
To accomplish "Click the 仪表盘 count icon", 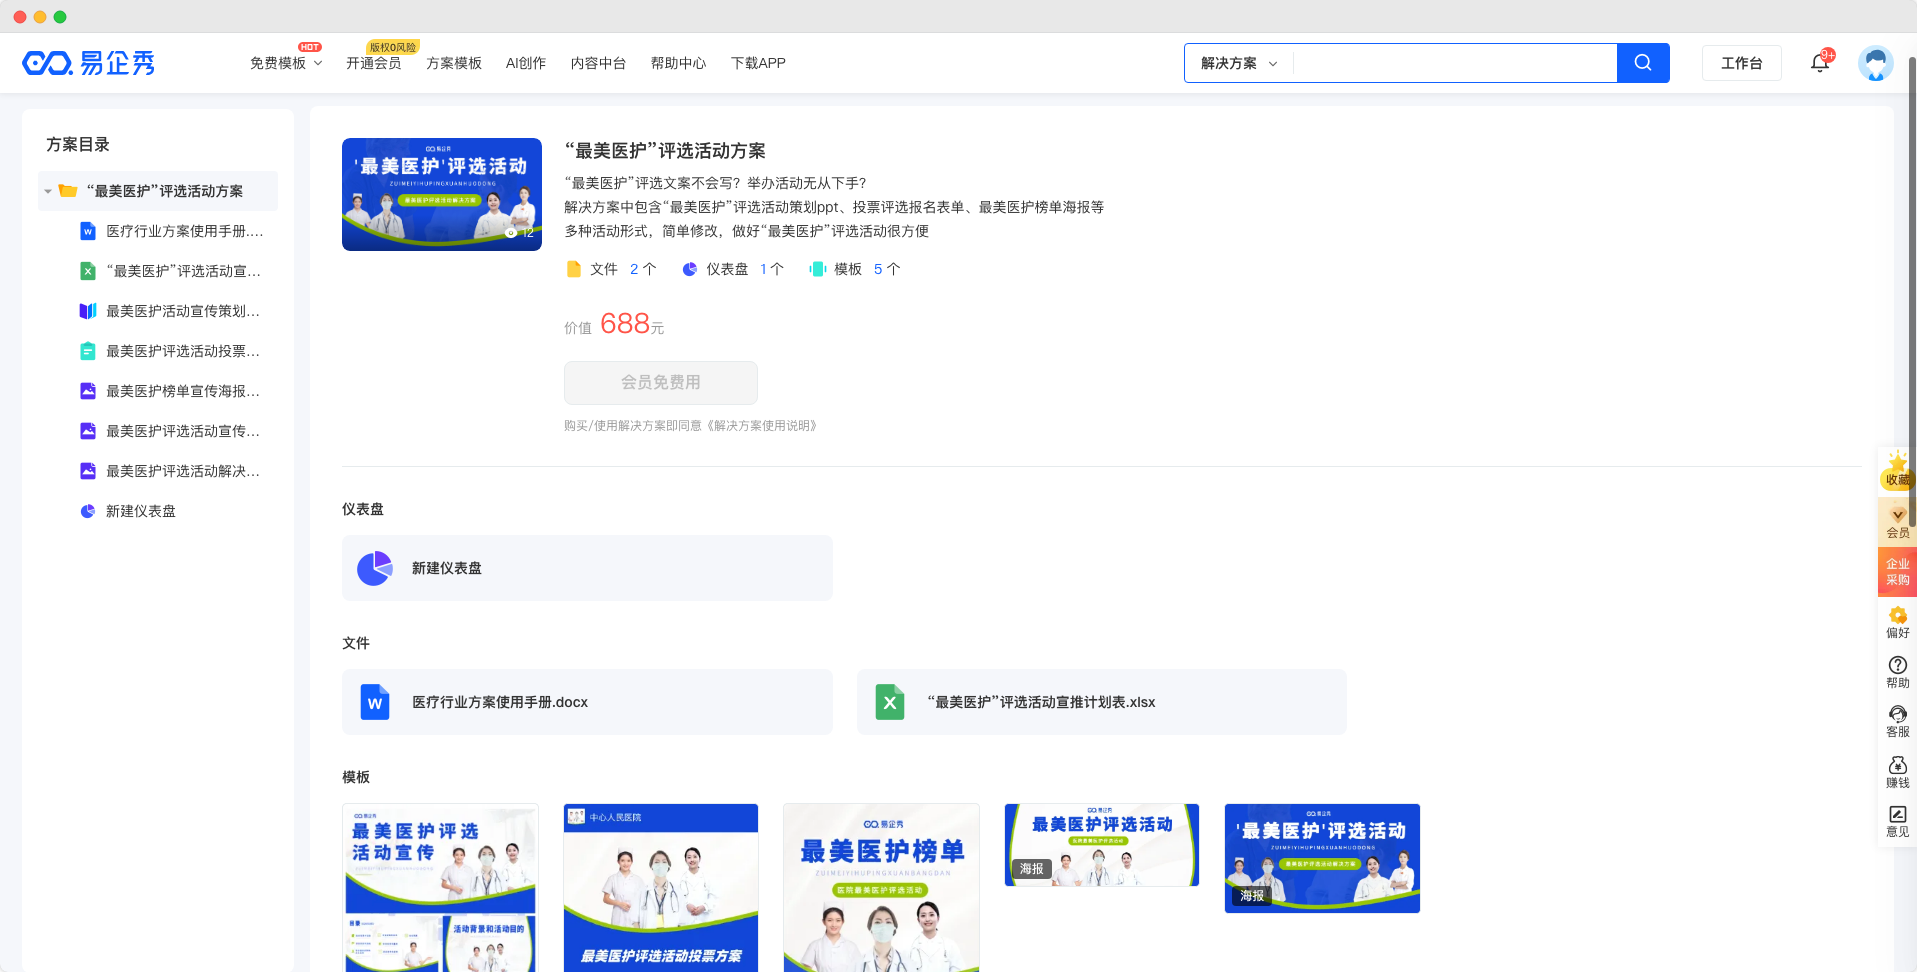I will click(690, 269).
